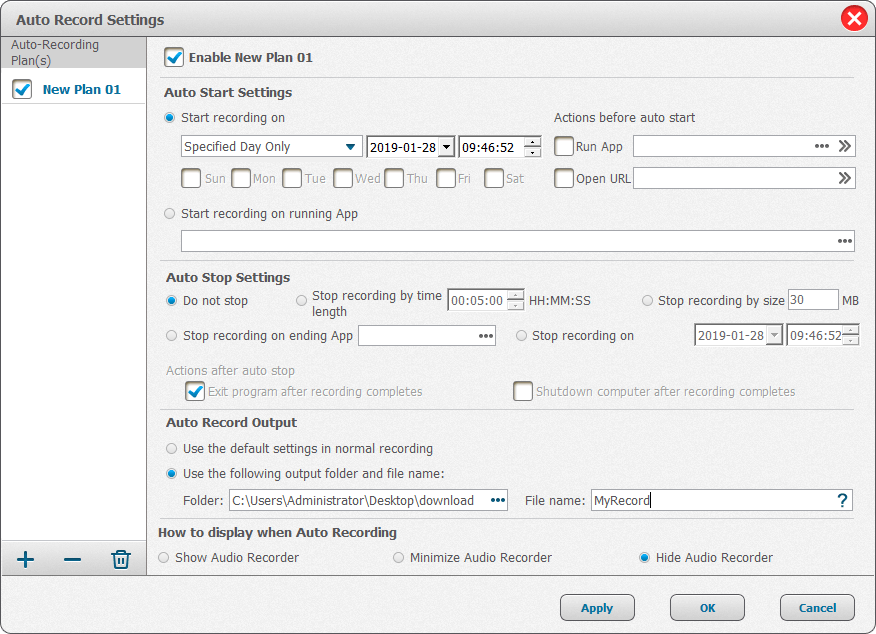This screenshot has width=876, height=634.
Task: Toggle Enable New Plan 01 checkbox
Action: pyautogui.click(x=174, y=57)
